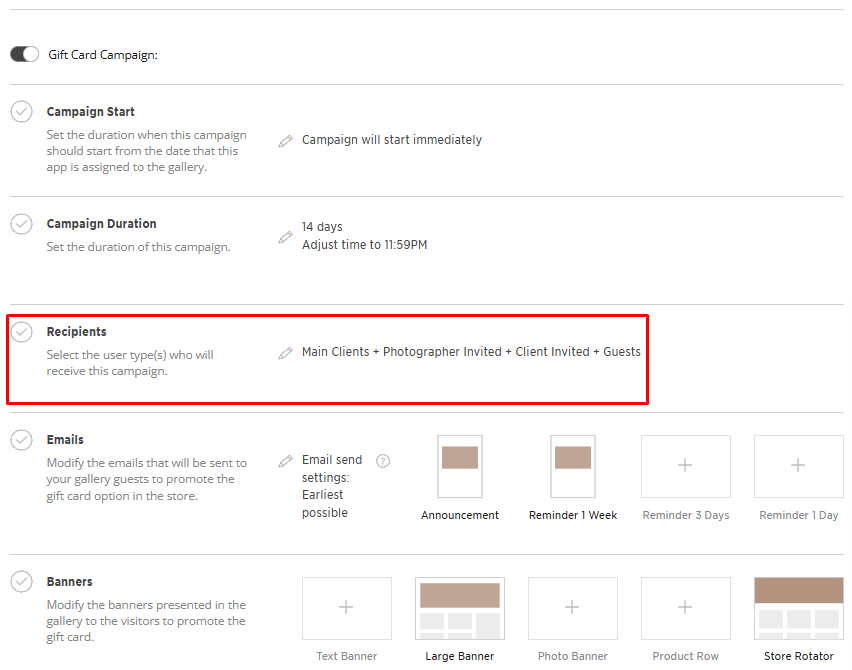This screenshot has width=852, height=670.
Task: Open the Reminder 1 Week email thumbnail
Action: pos(573,466)
